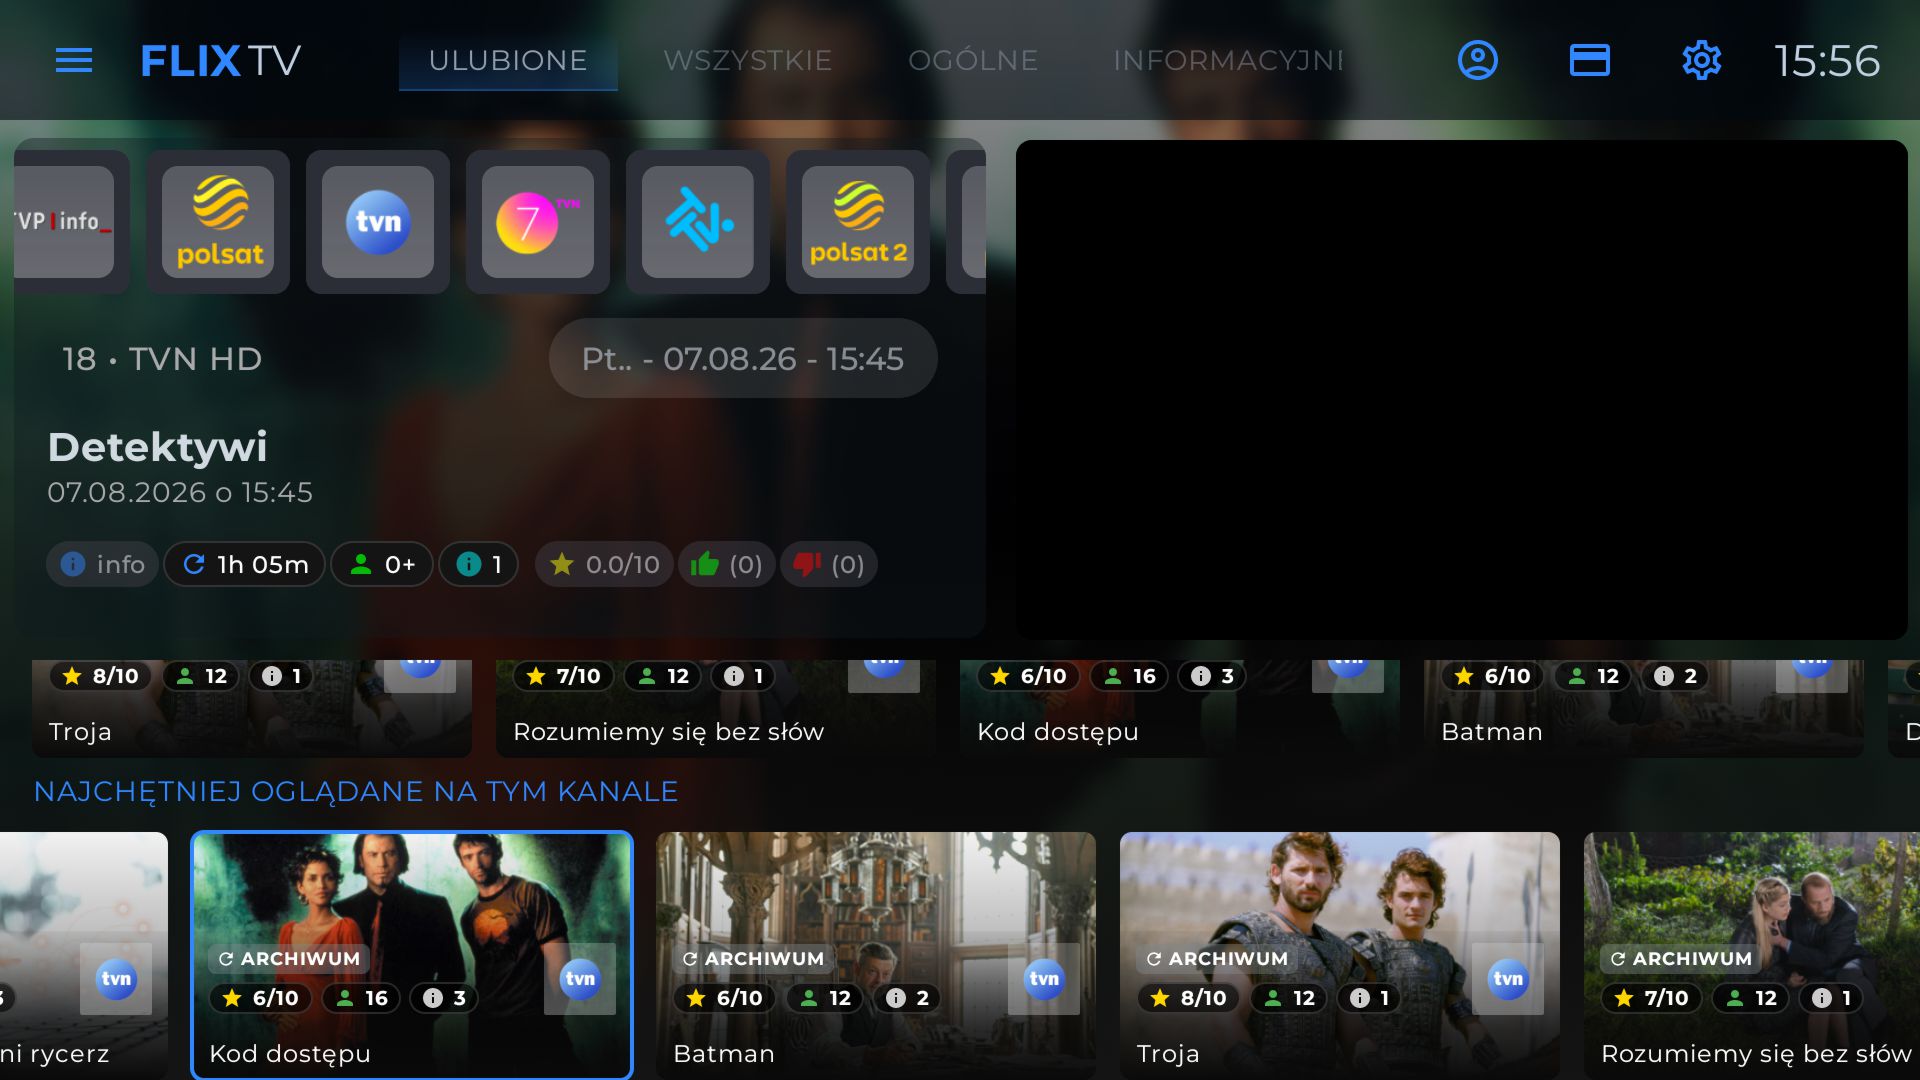Screen dimensions: 1920x1080
Task: Click the thumbs down dislike button
Action: pos(828,564)
